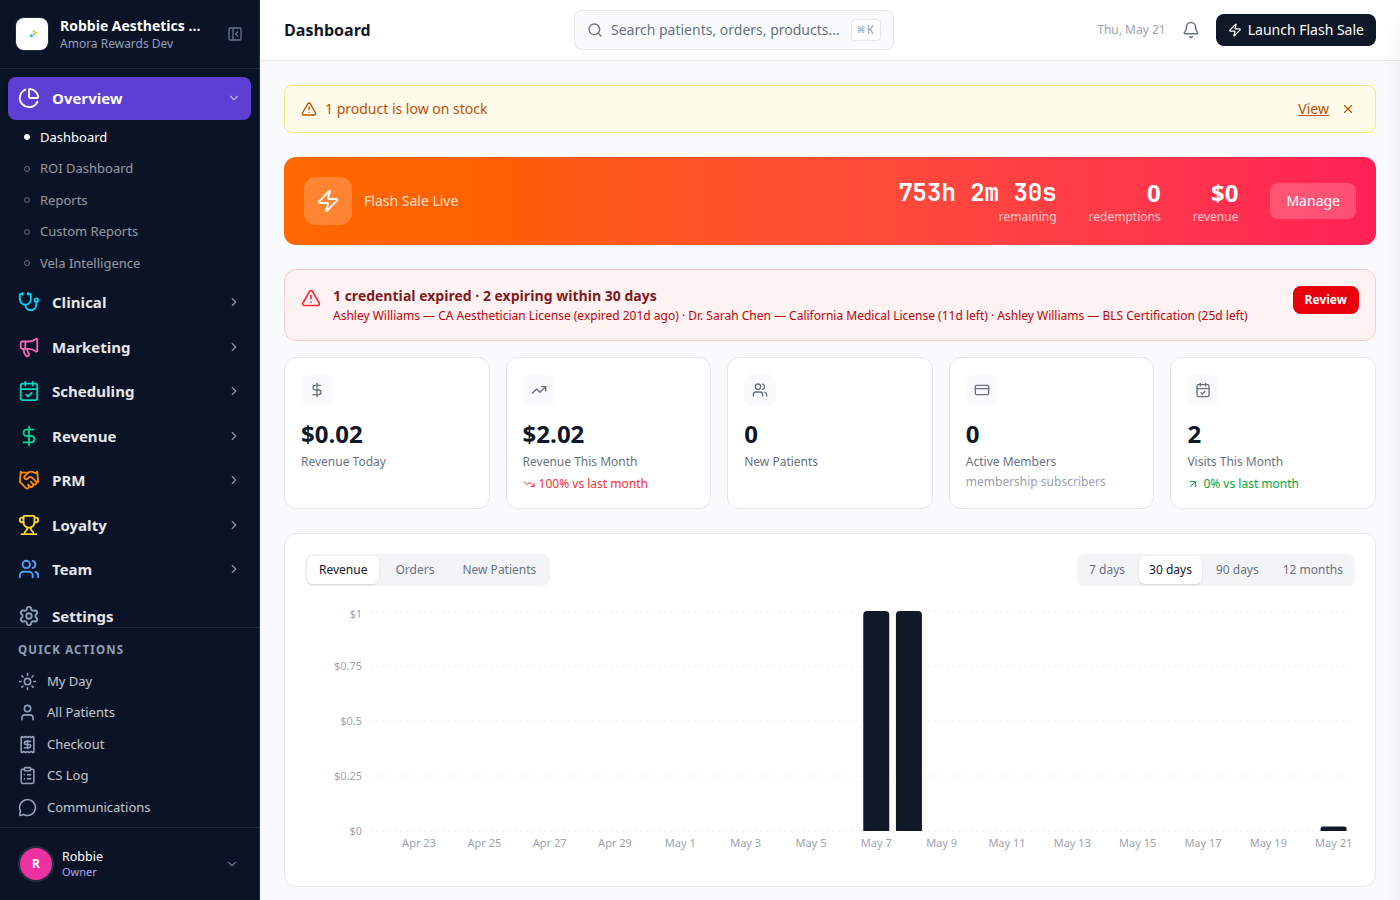The height and width of the screenshot is (900, 1400).
Task: Click the CS Log clipboard icon
Action: (28, 775)
